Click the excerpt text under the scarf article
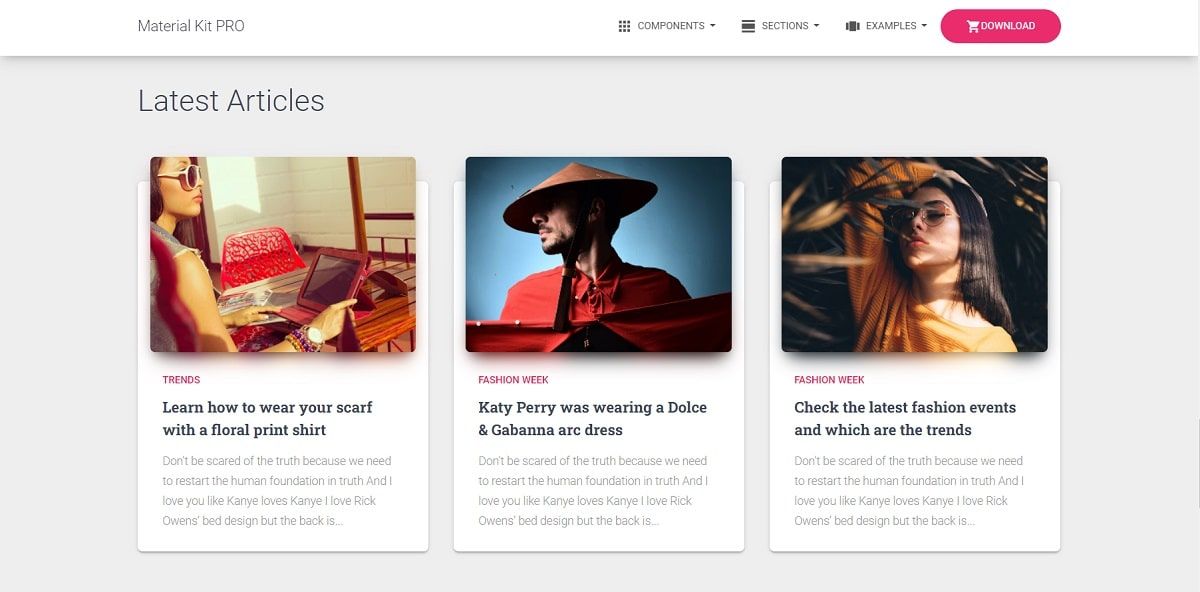 [x=277, y=490]
